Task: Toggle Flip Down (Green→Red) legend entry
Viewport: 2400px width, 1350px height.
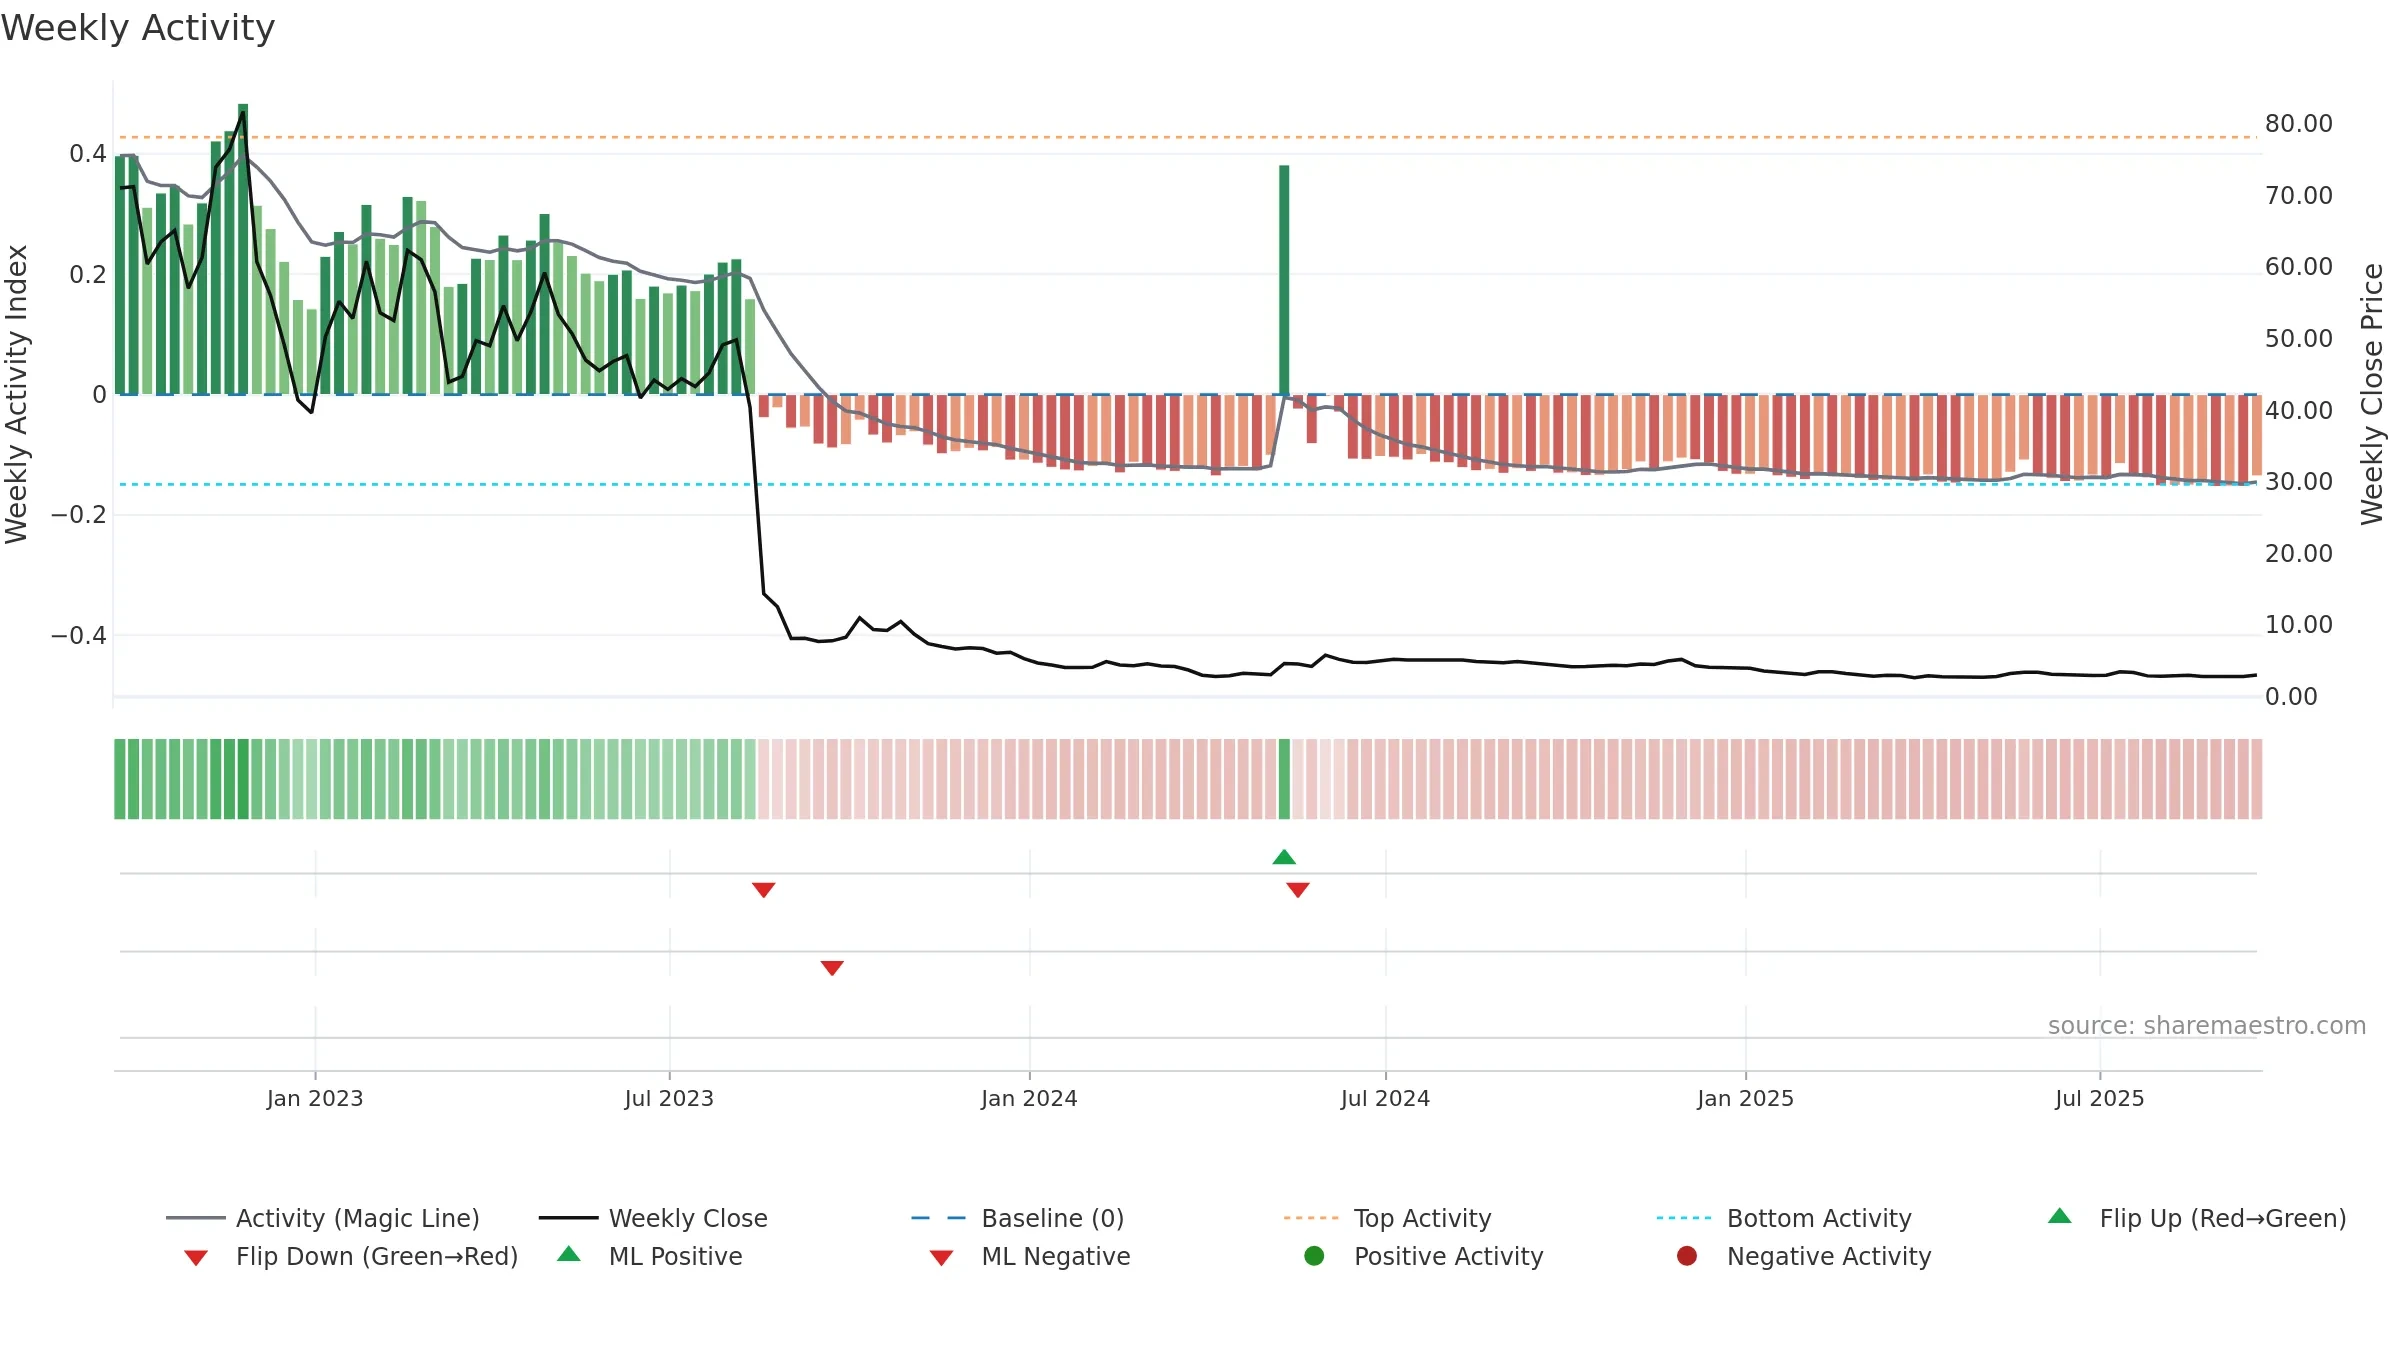Action: click(351, 1256)
